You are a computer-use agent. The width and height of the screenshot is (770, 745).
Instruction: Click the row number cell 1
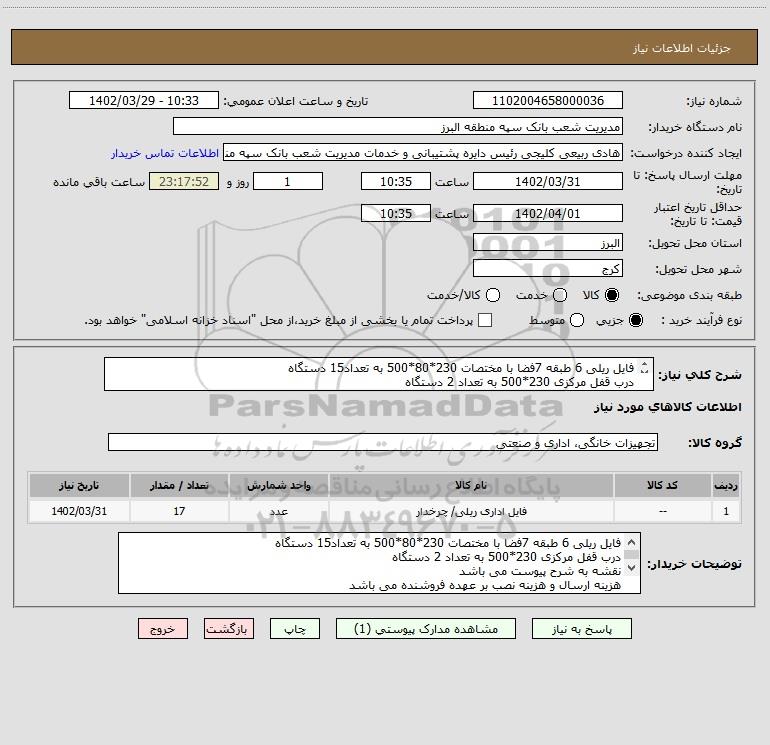[x=726, y=511]
